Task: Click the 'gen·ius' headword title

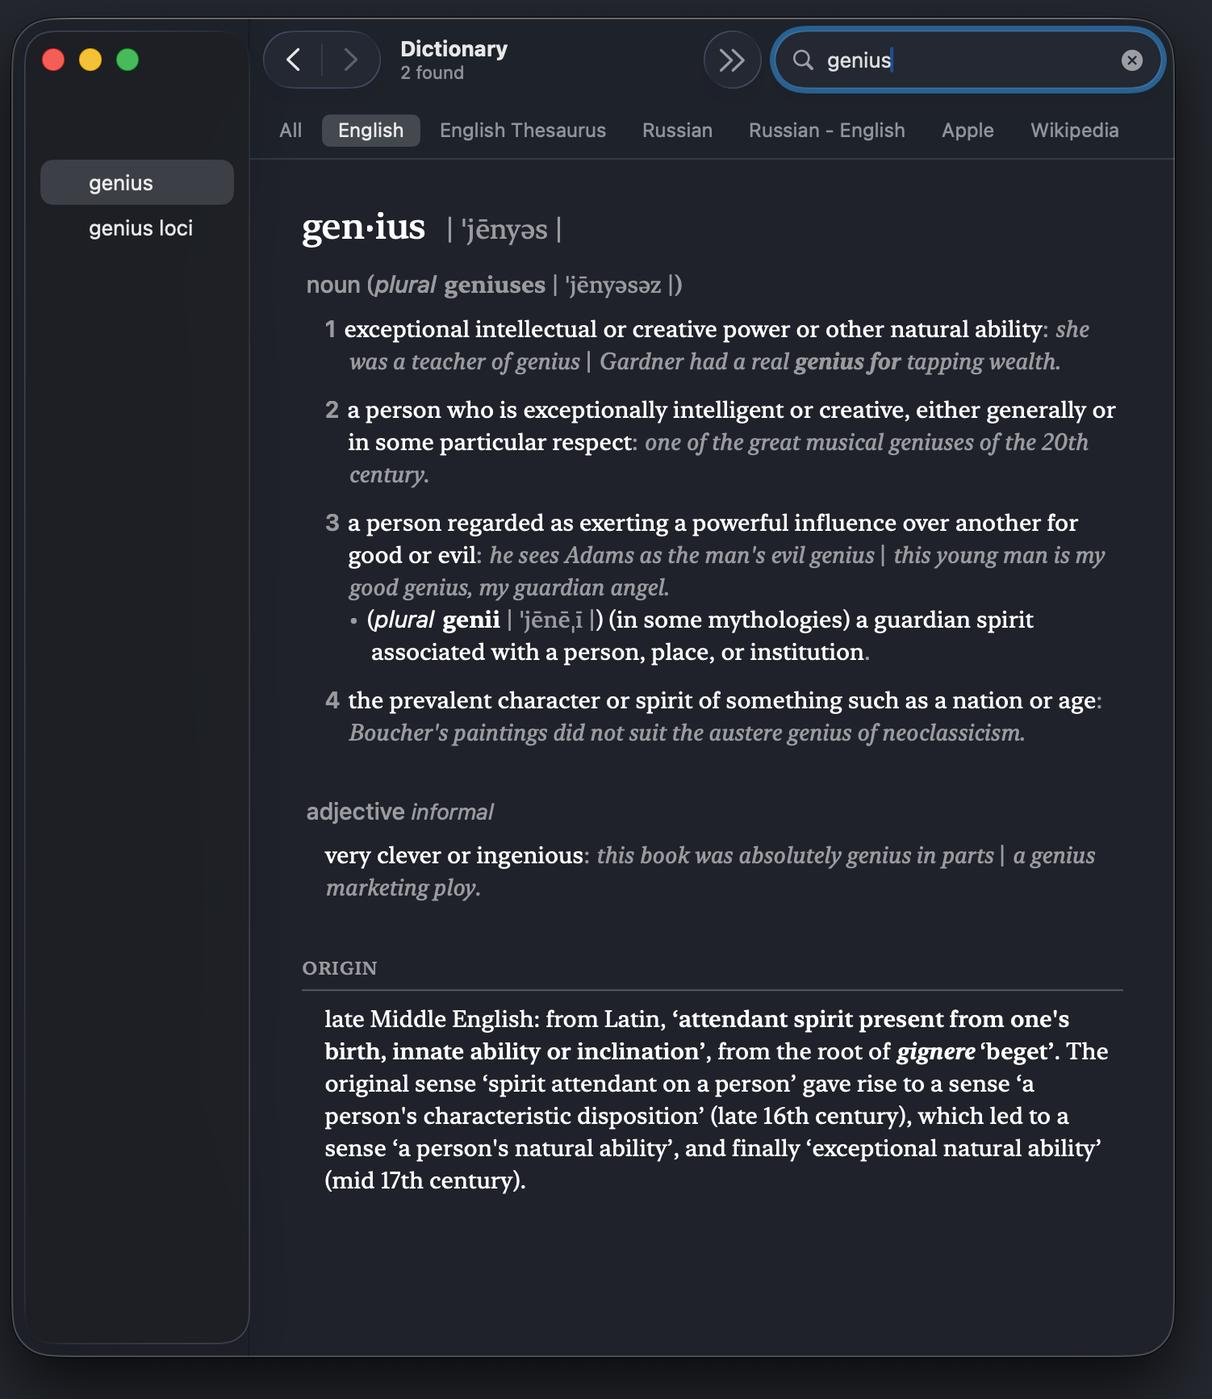Action: tap(364, 227)
